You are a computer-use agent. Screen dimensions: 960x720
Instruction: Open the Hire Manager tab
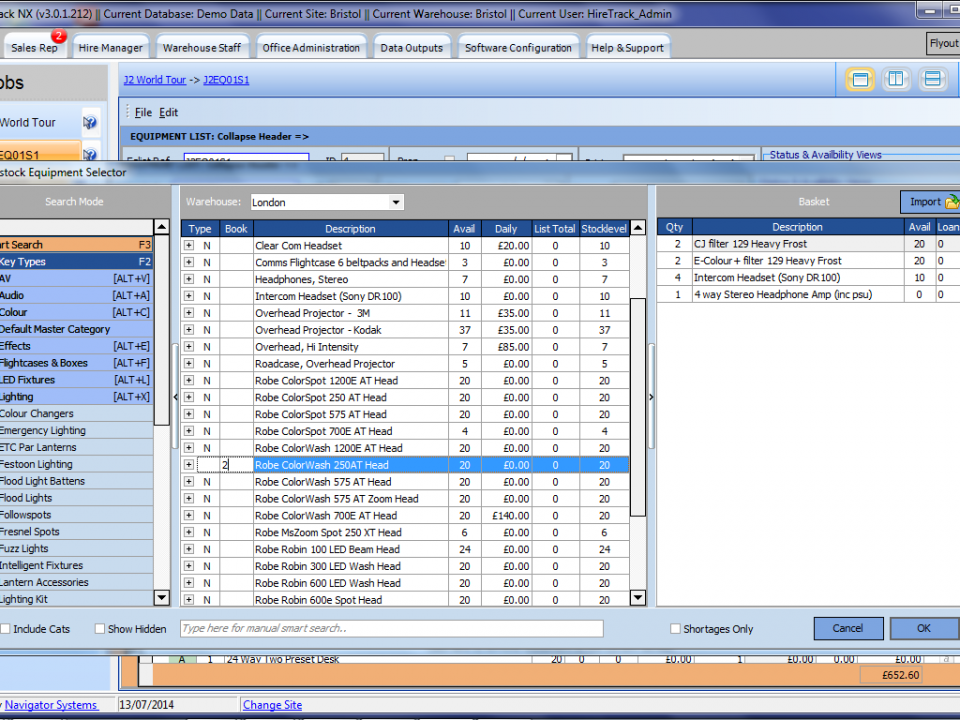click(x=111, y=47)
